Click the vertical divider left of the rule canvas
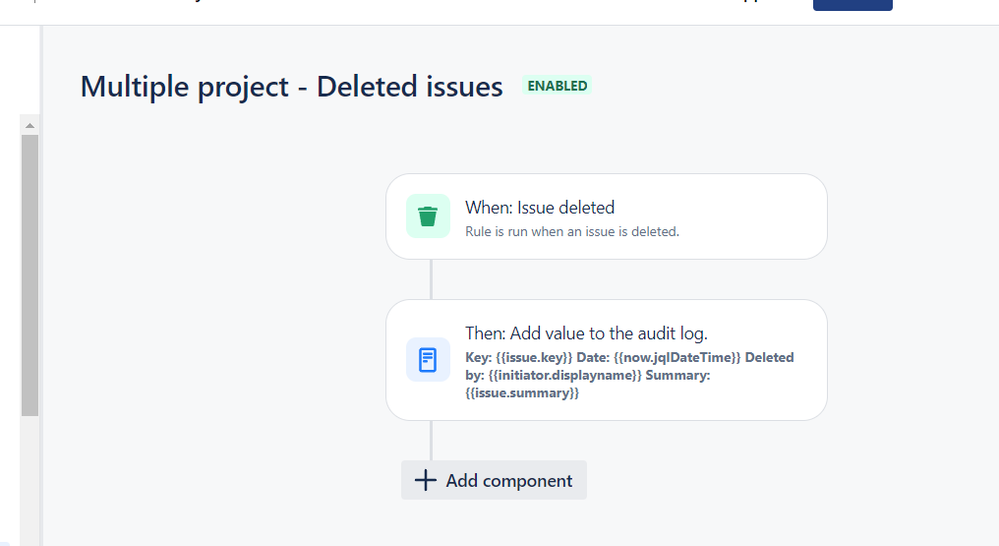The height and width of the screenshot is (546, 999). 41,285
